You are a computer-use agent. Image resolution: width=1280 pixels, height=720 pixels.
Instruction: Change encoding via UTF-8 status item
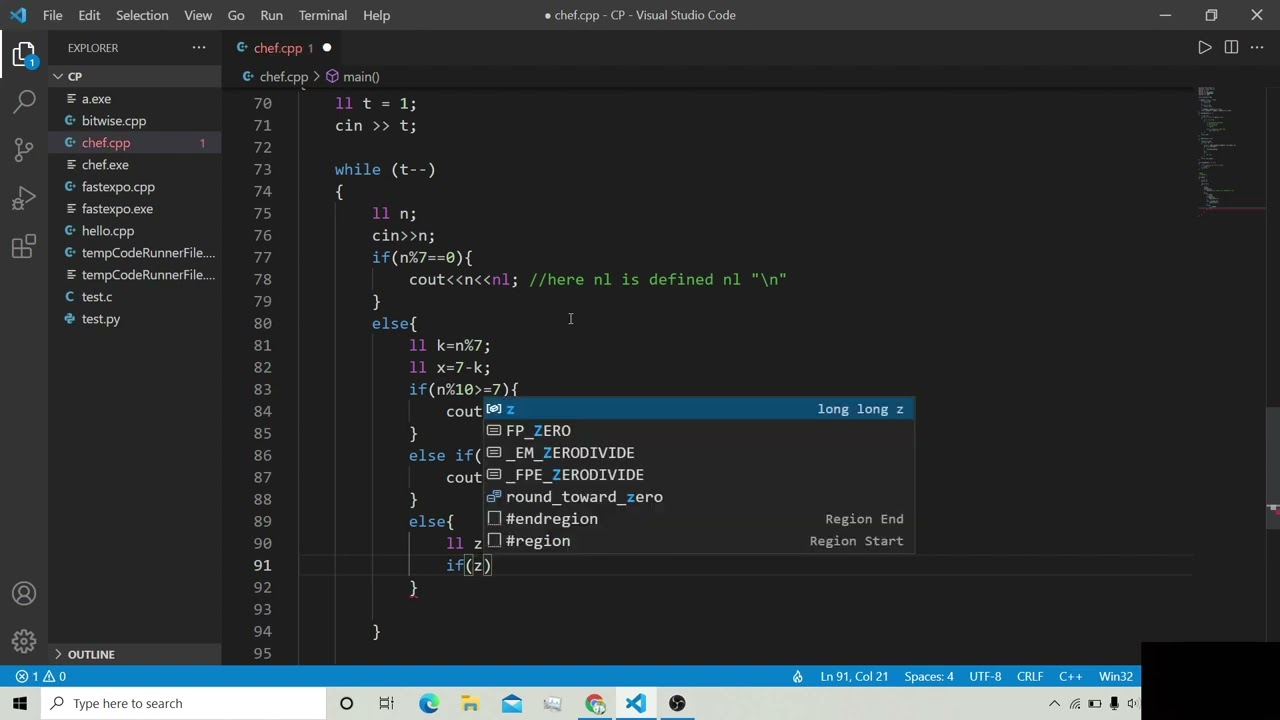pyautogui.click(x=985, y=677)
